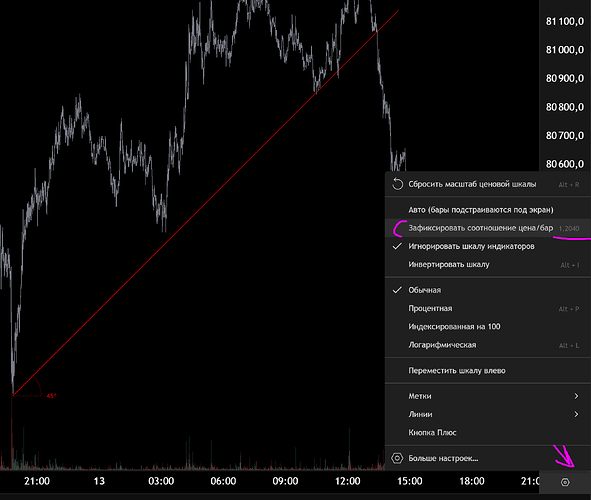Toggle the Кнопка Плюс option
The image size is (591, 500).
[488, 433]
